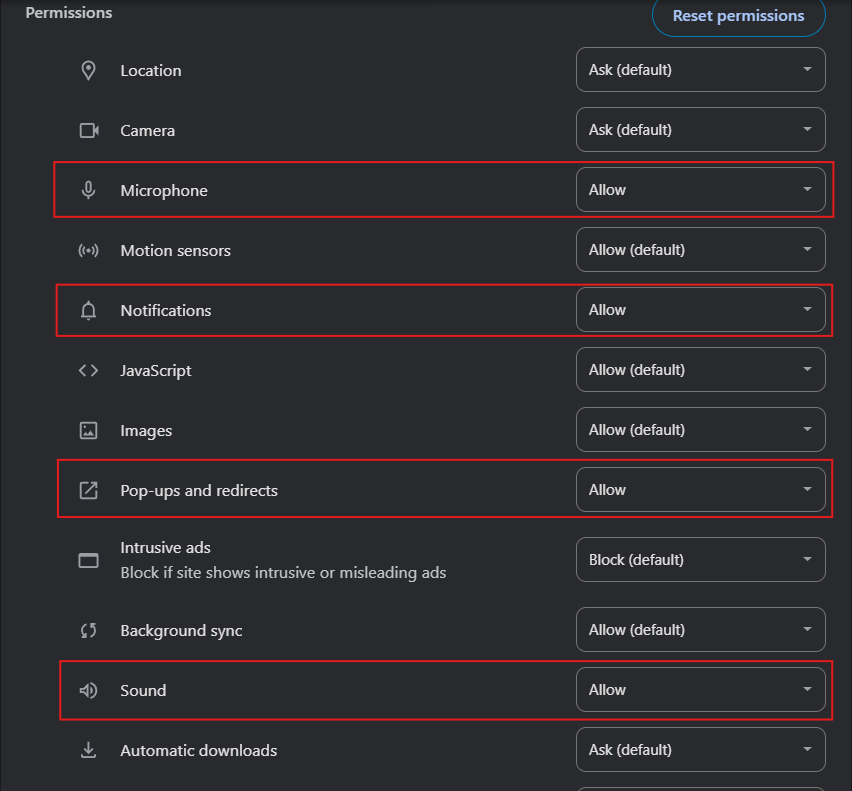
Task: Click the Motion sensors label
Action: [176, 250]
